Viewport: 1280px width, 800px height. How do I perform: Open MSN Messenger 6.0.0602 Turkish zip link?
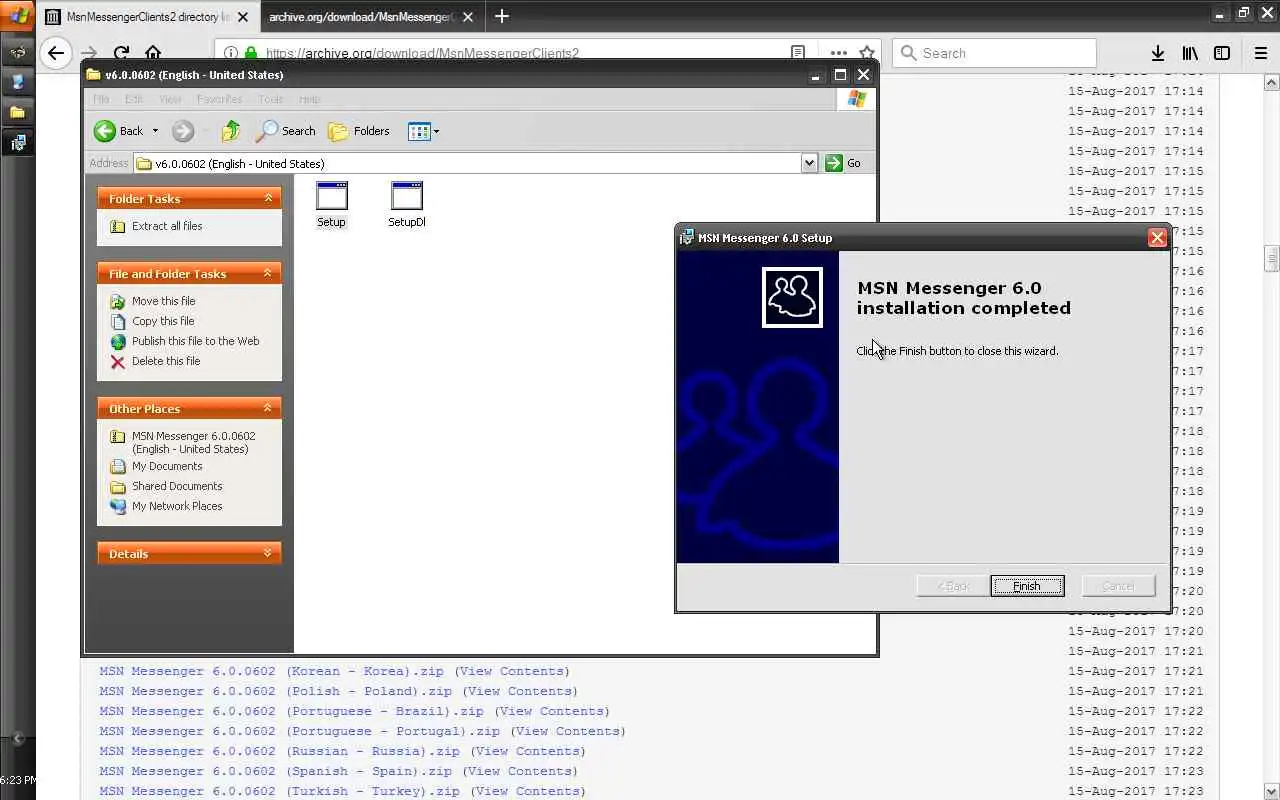pos(279,791)
